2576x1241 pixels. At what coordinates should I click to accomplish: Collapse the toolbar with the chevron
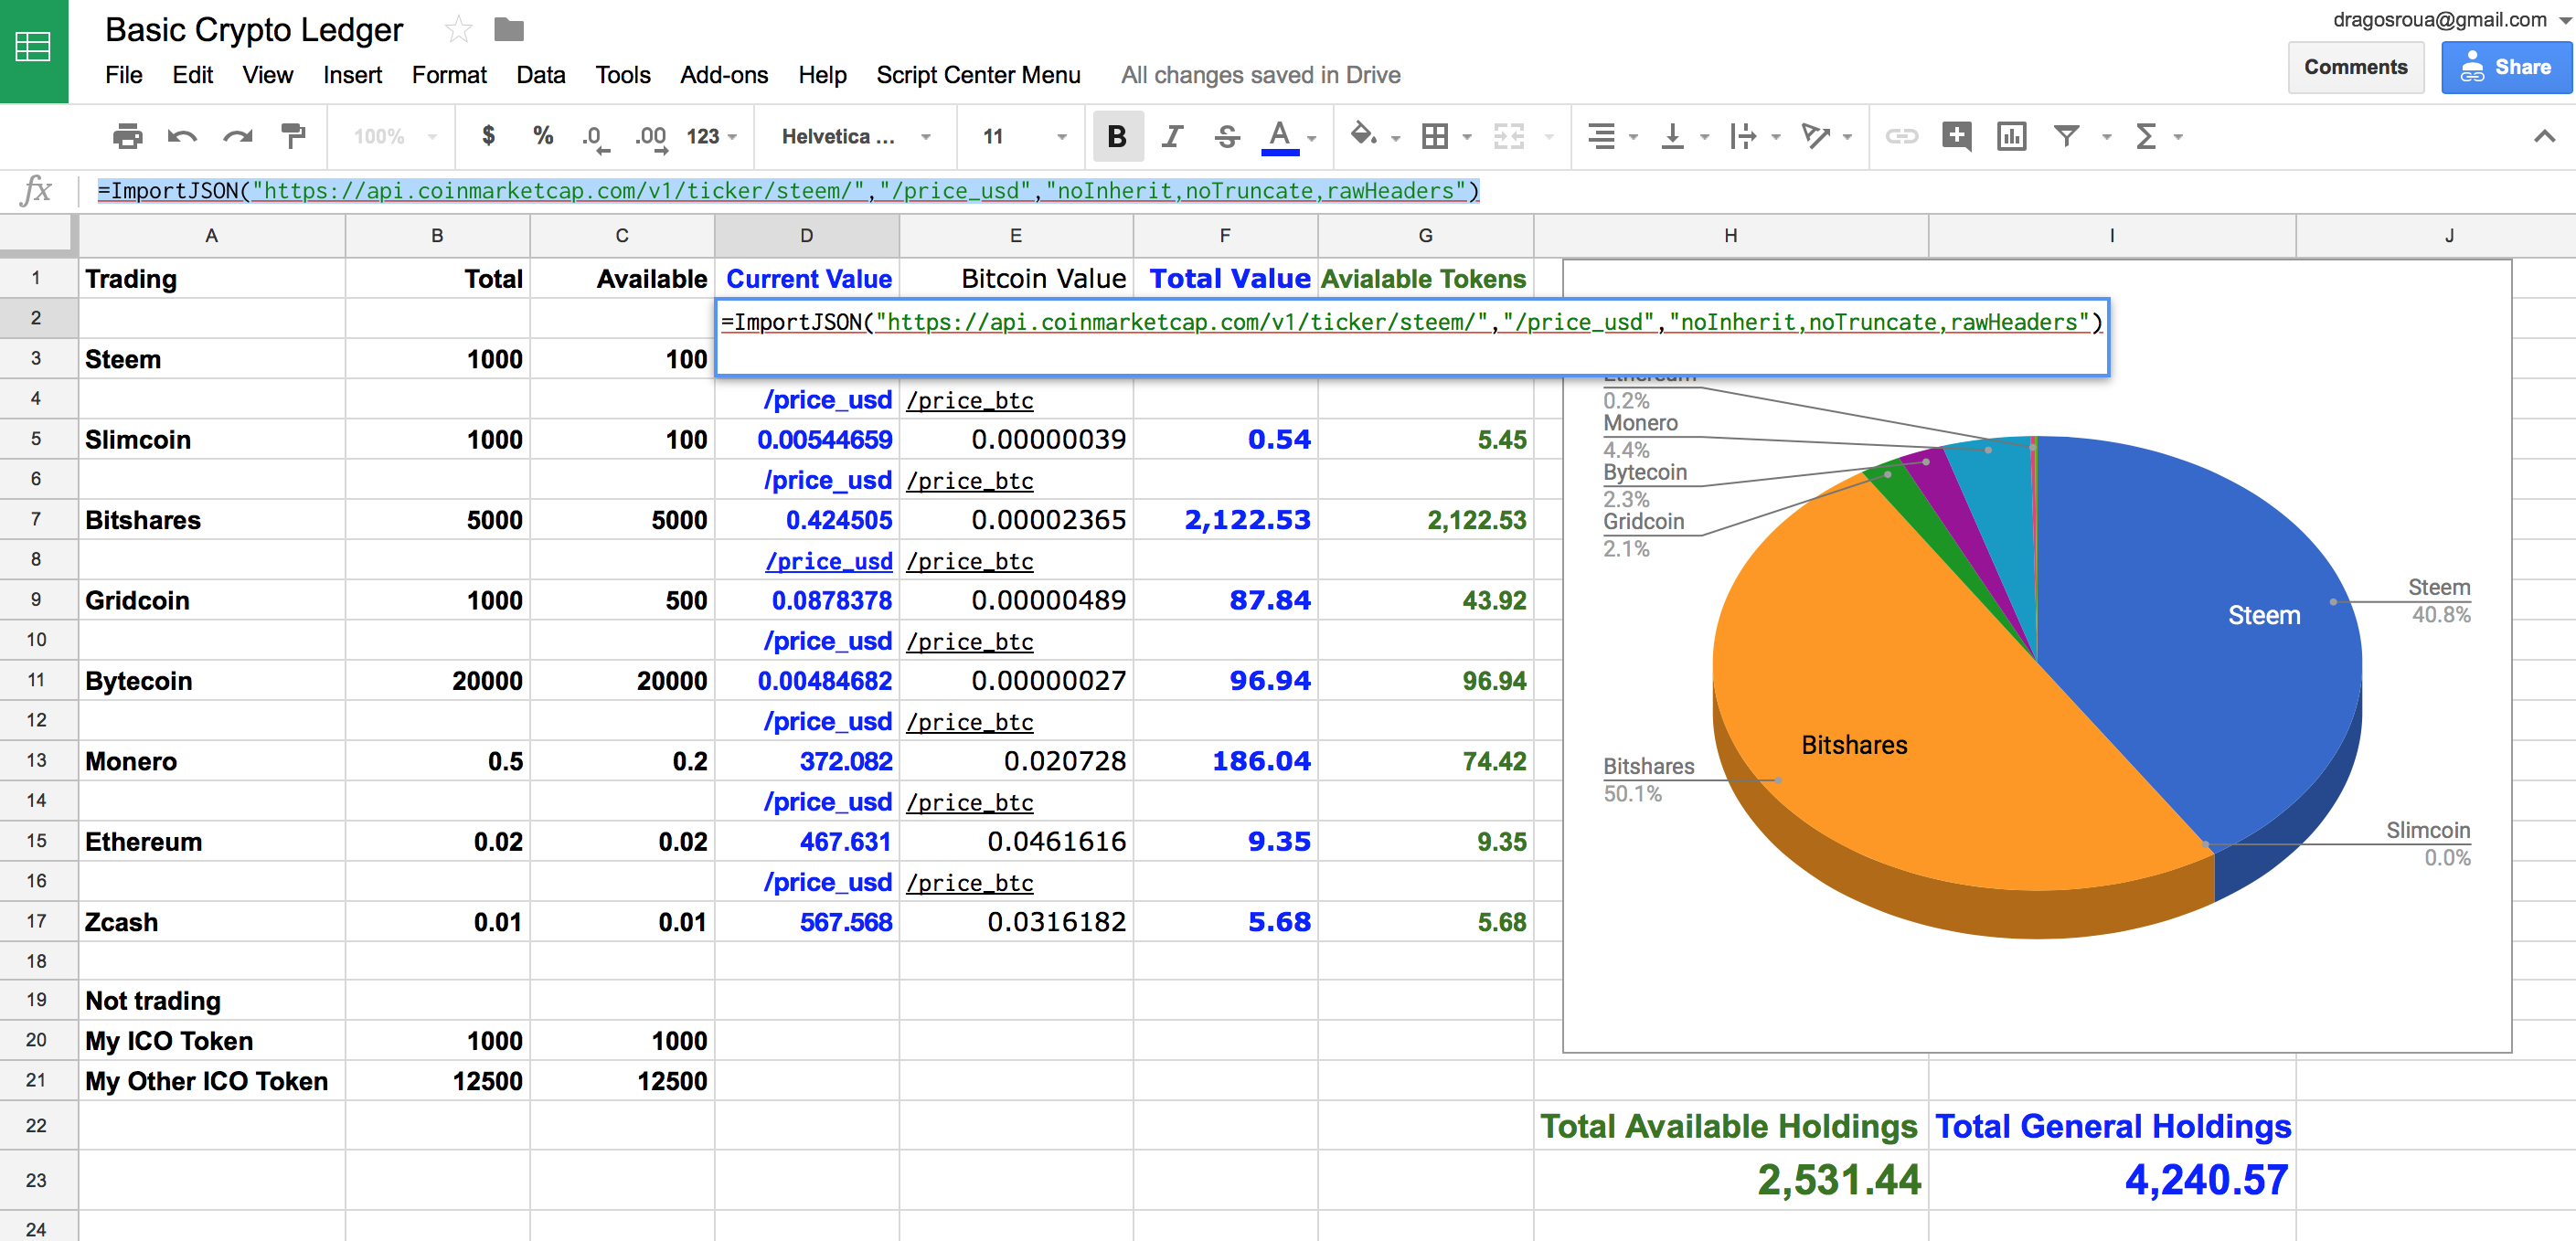click(x=2544, y=136)
